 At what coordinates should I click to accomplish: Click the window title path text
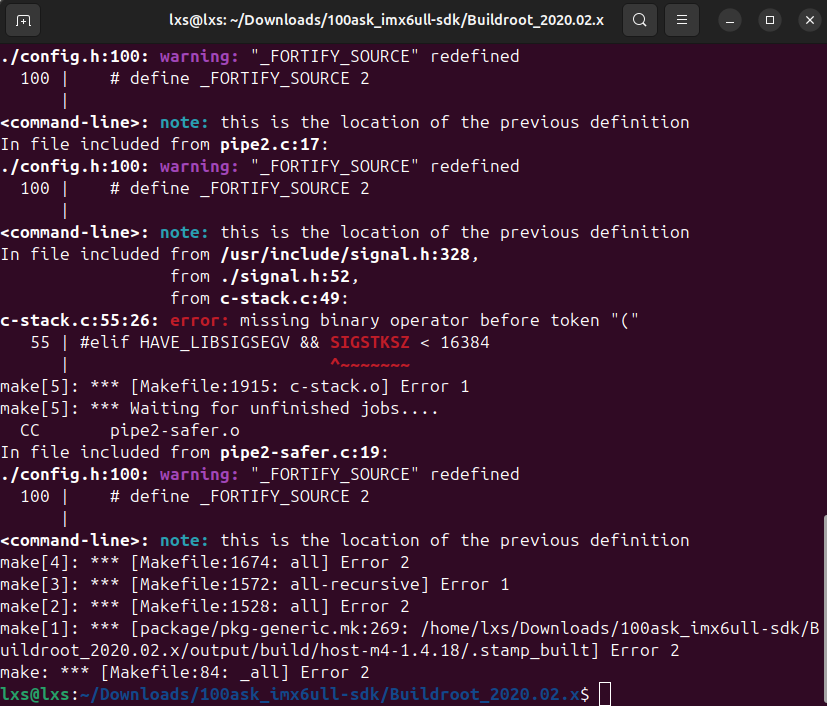click(386, 20)
